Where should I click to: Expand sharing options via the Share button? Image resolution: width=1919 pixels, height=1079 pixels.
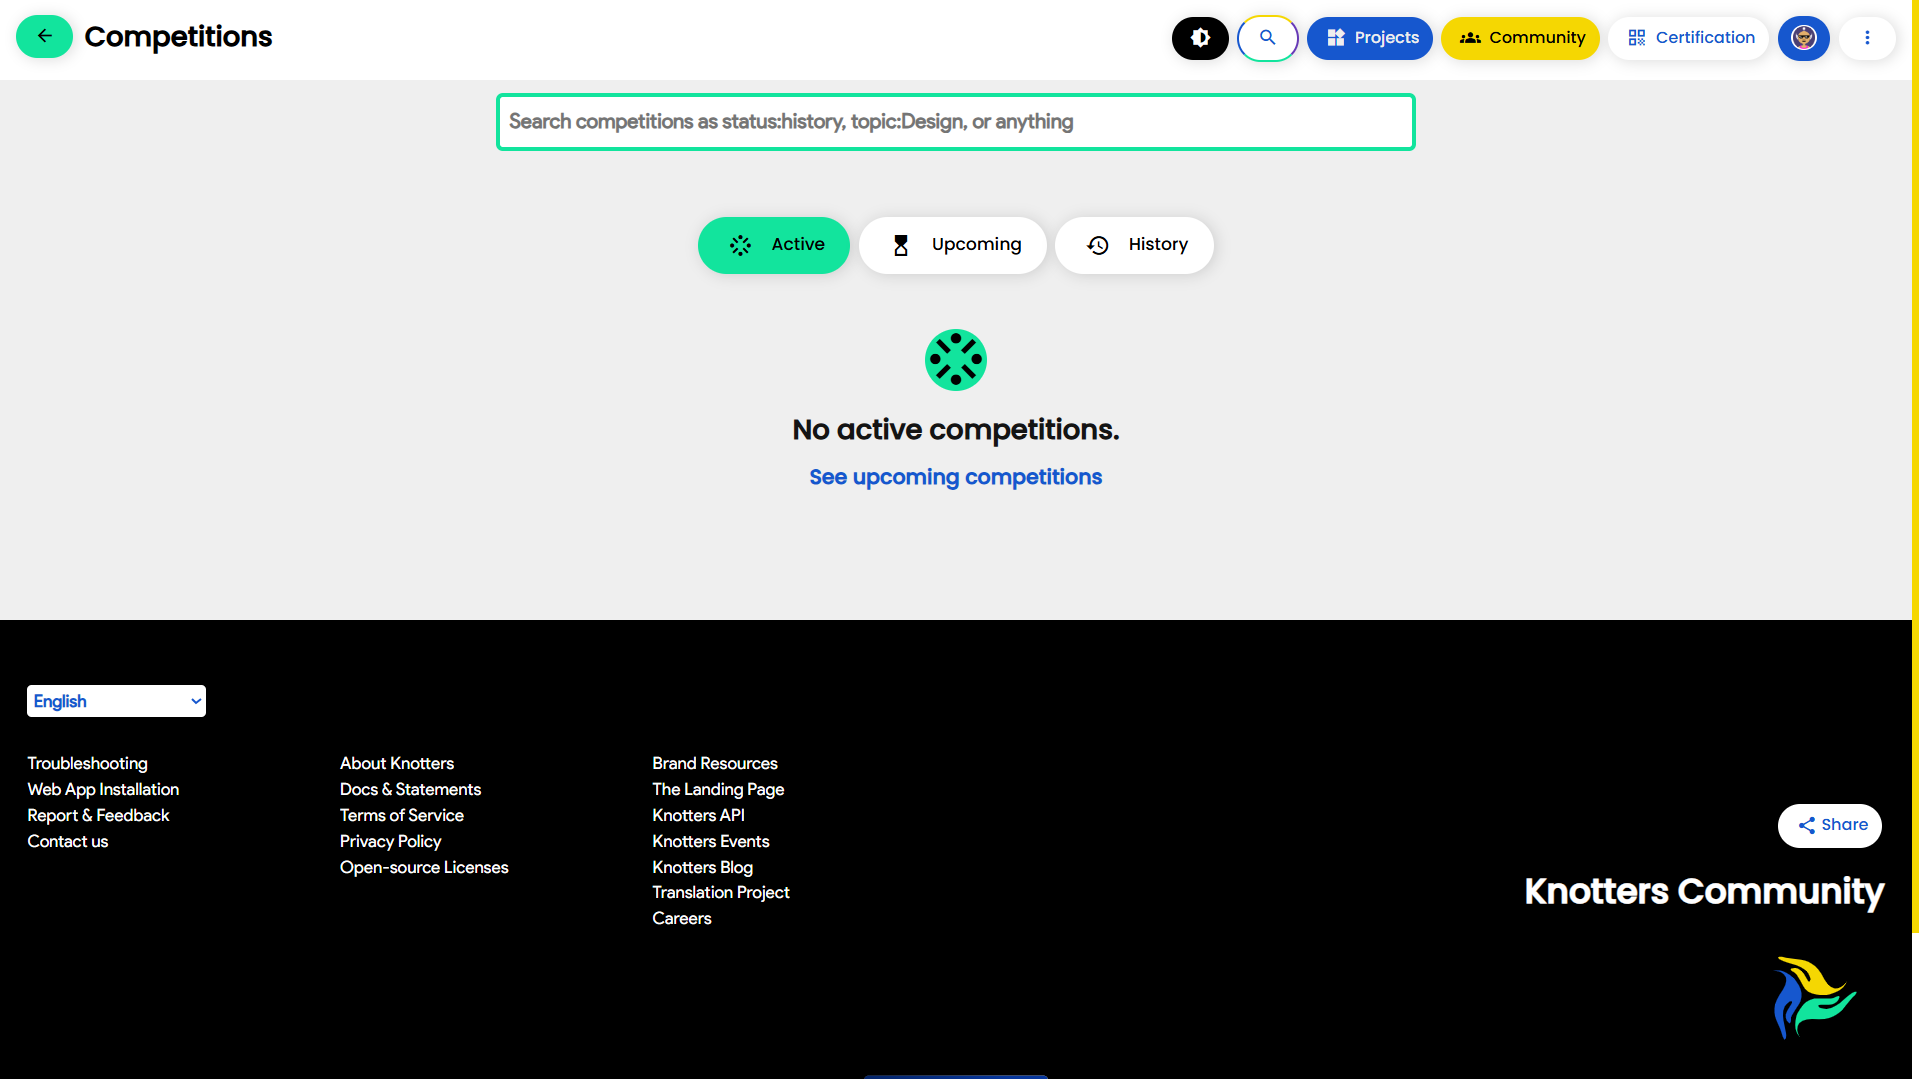click(x=1828, y=825)
